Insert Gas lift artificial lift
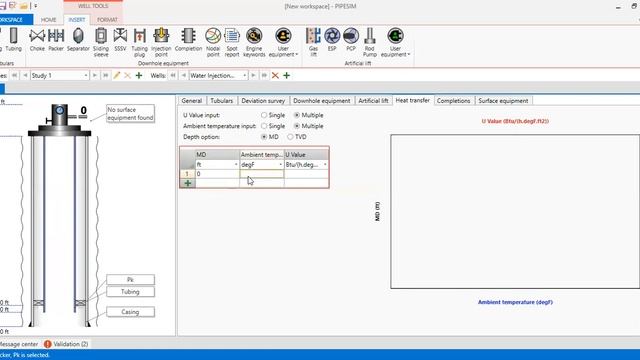The width and height of the screenshot is (640, 360). click(x=313, y=42)
